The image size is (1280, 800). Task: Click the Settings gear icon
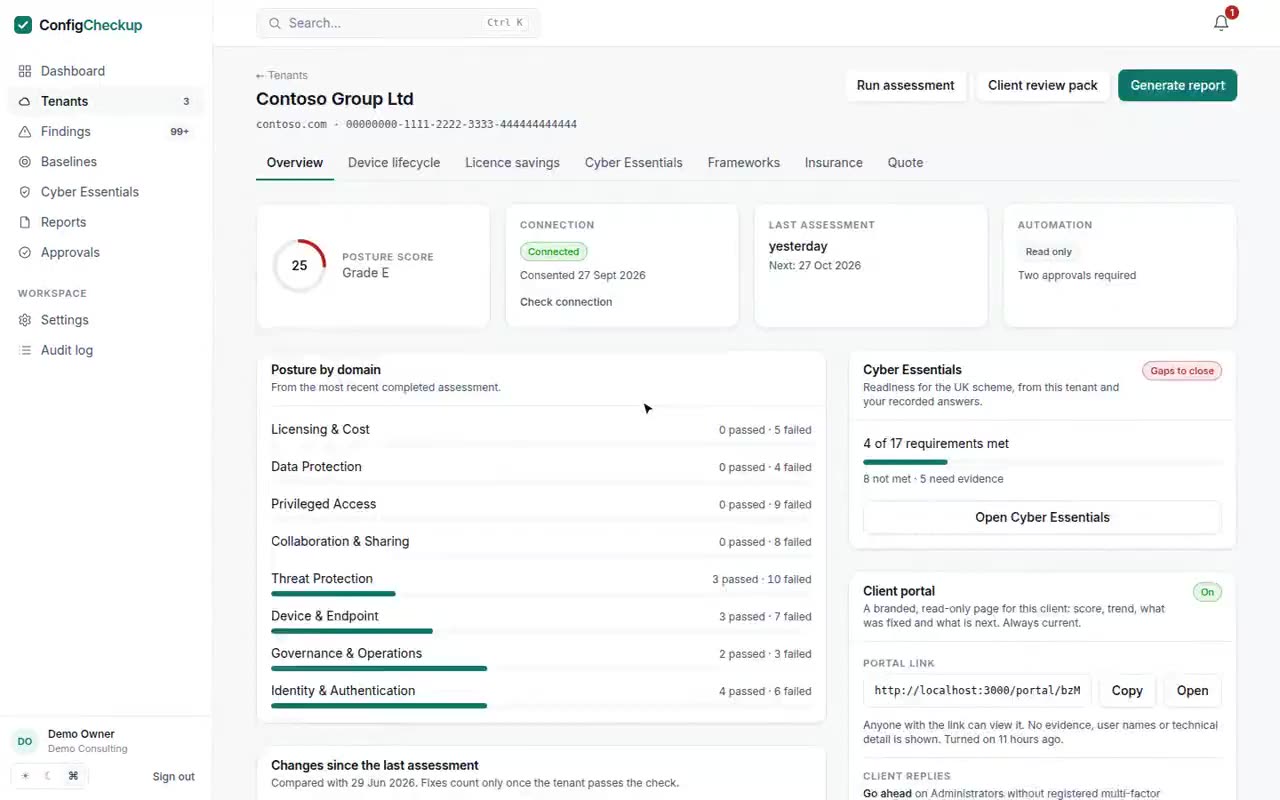point(25,320)
